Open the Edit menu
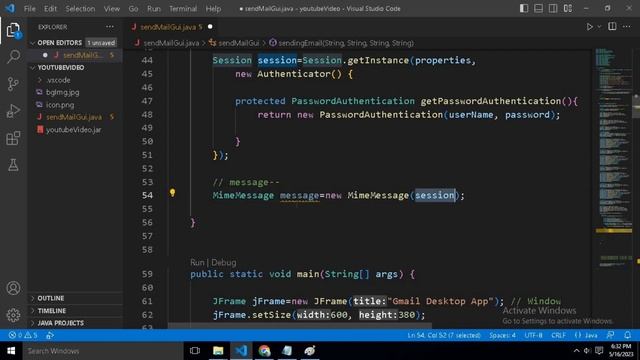 50,9
